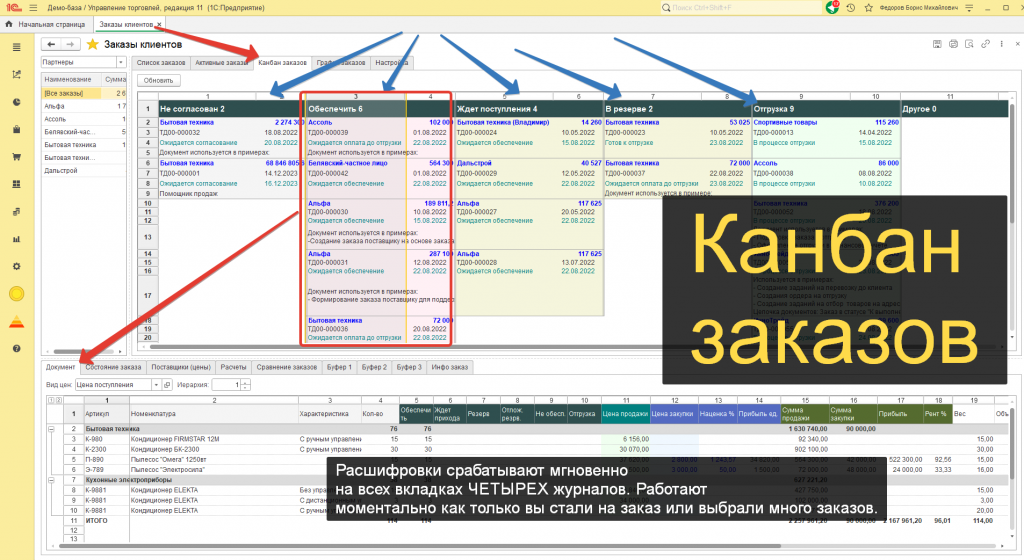Click the user name Федоров Борис Михайлович
Screen dimensions: 1024x560
[x=919, y=8]
